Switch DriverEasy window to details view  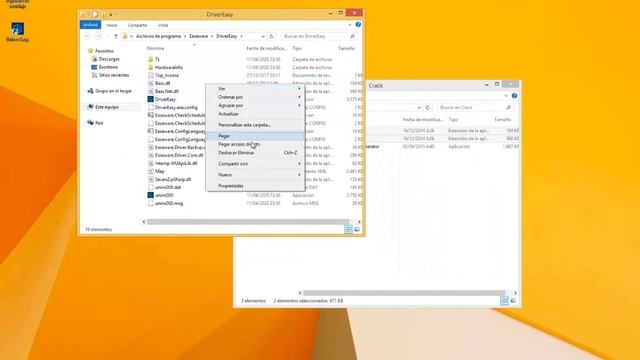tap(349, 229)
